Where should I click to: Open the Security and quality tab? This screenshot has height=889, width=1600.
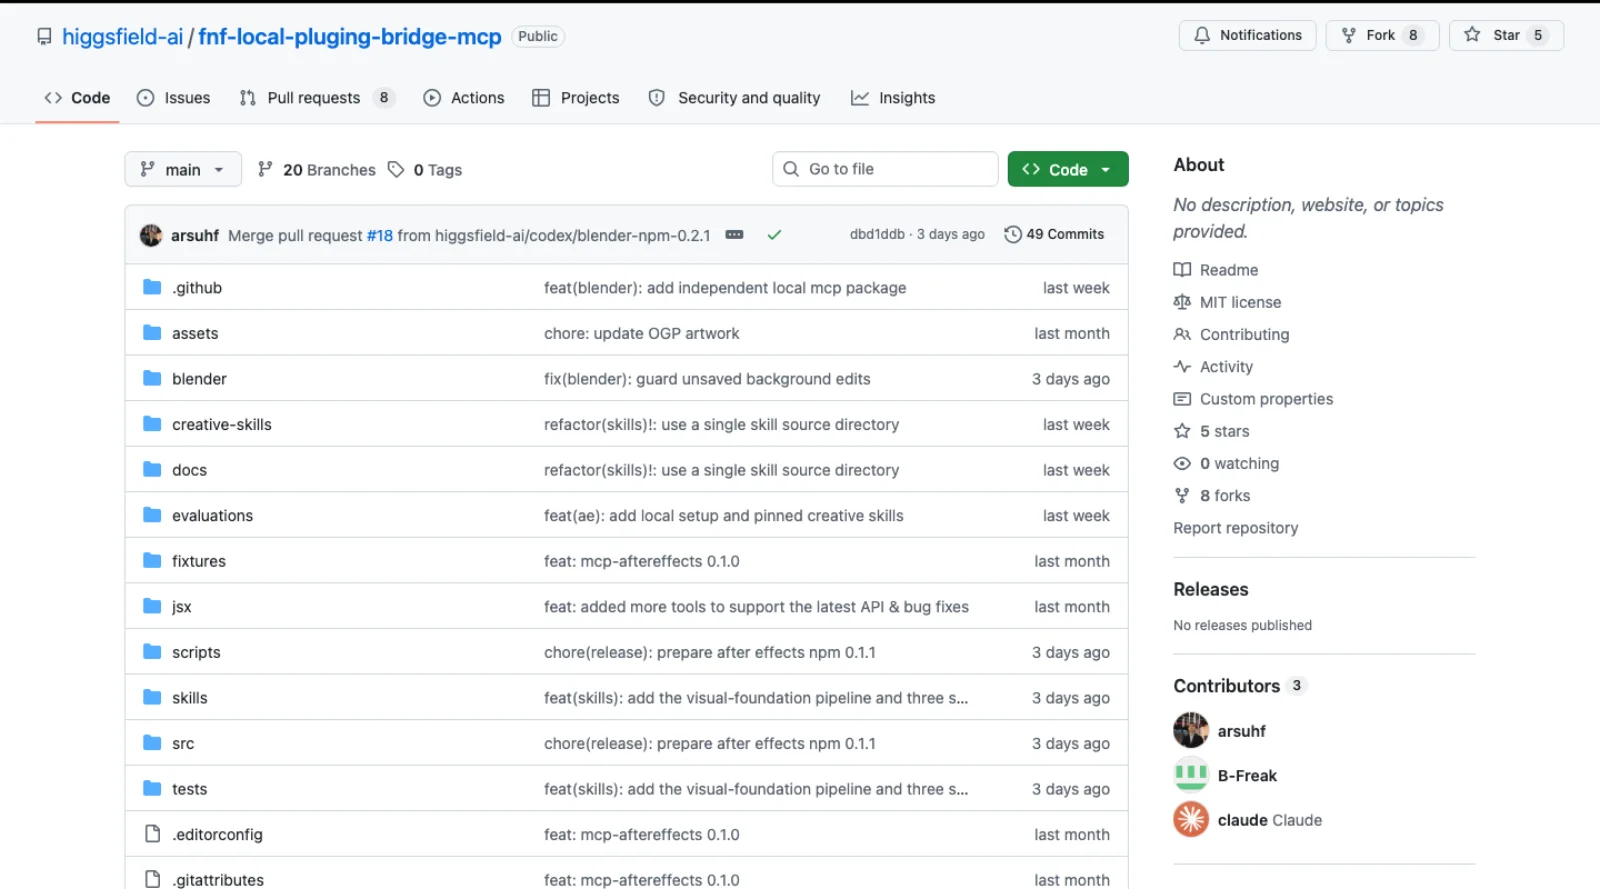pyautogui.click(x=735, y=98)
